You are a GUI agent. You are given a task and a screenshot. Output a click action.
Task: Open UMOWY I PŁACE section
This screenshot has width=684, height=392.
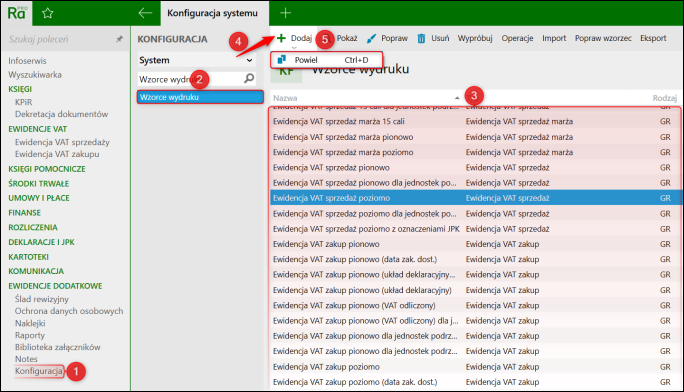39,198
